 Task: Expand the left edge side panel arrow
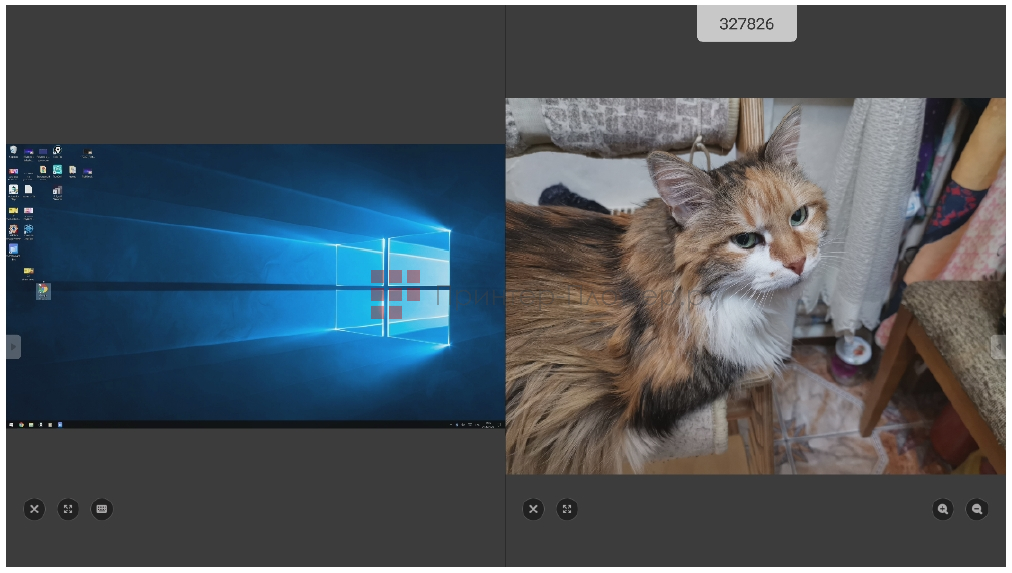point(14,347)
